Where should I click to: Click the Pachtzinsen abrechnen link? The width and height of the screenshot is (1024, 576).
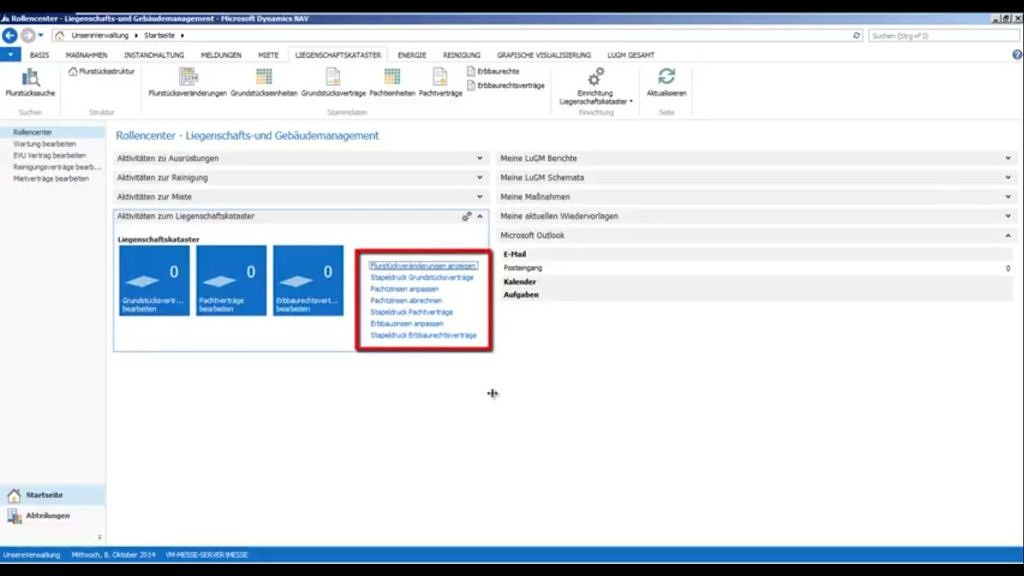click(406, 301)
